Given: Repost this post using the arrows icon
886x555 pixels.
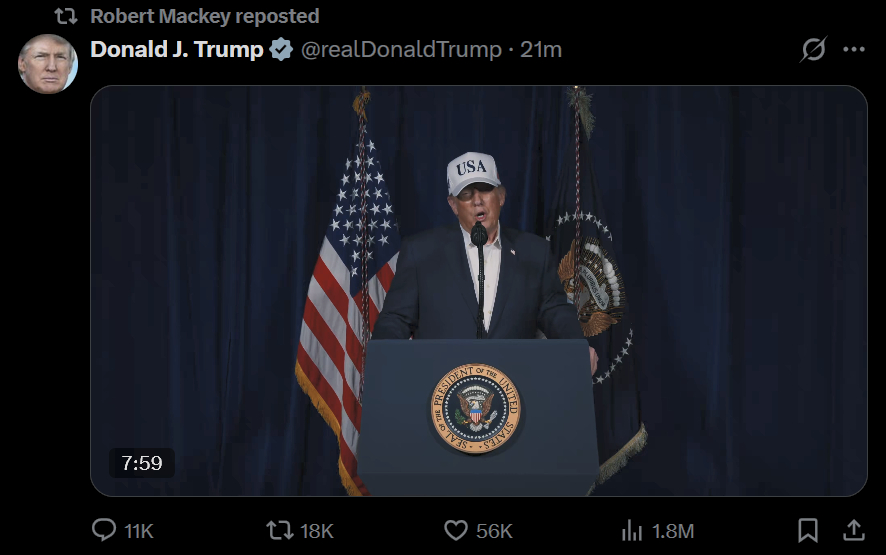Looking at the screenshot, I should pos(279,530).
